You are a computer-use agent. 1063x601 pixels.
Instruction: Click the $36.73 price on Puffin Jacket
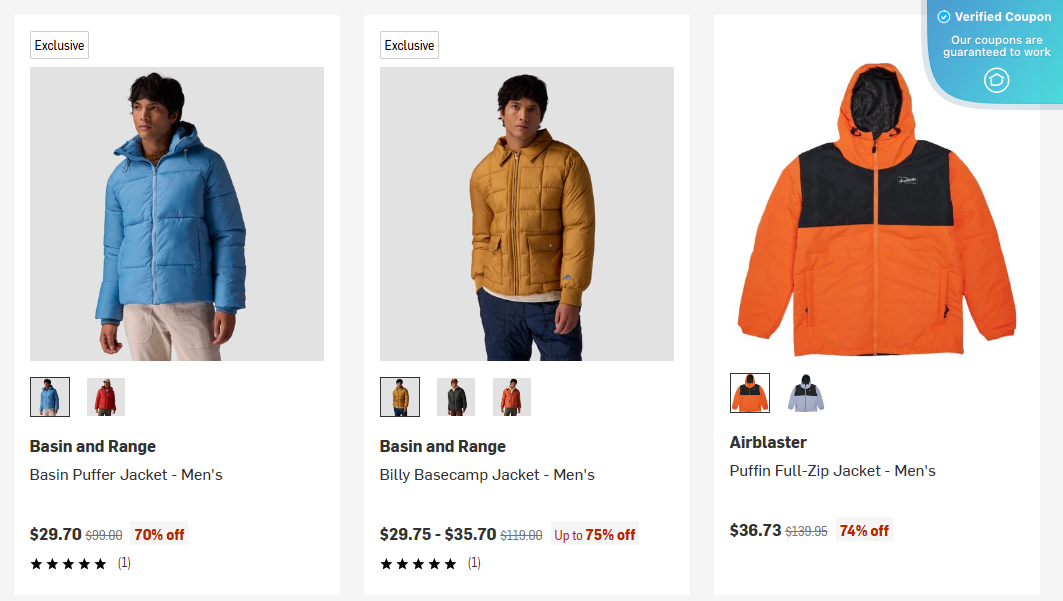pos(755,530)
